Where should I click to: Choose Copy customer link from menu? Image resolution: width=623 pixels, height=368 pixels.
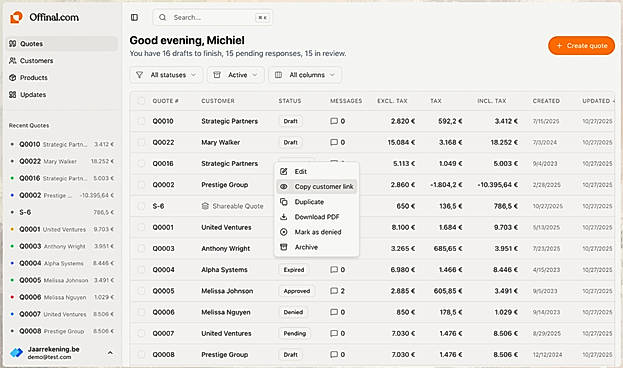pos(317,186)
